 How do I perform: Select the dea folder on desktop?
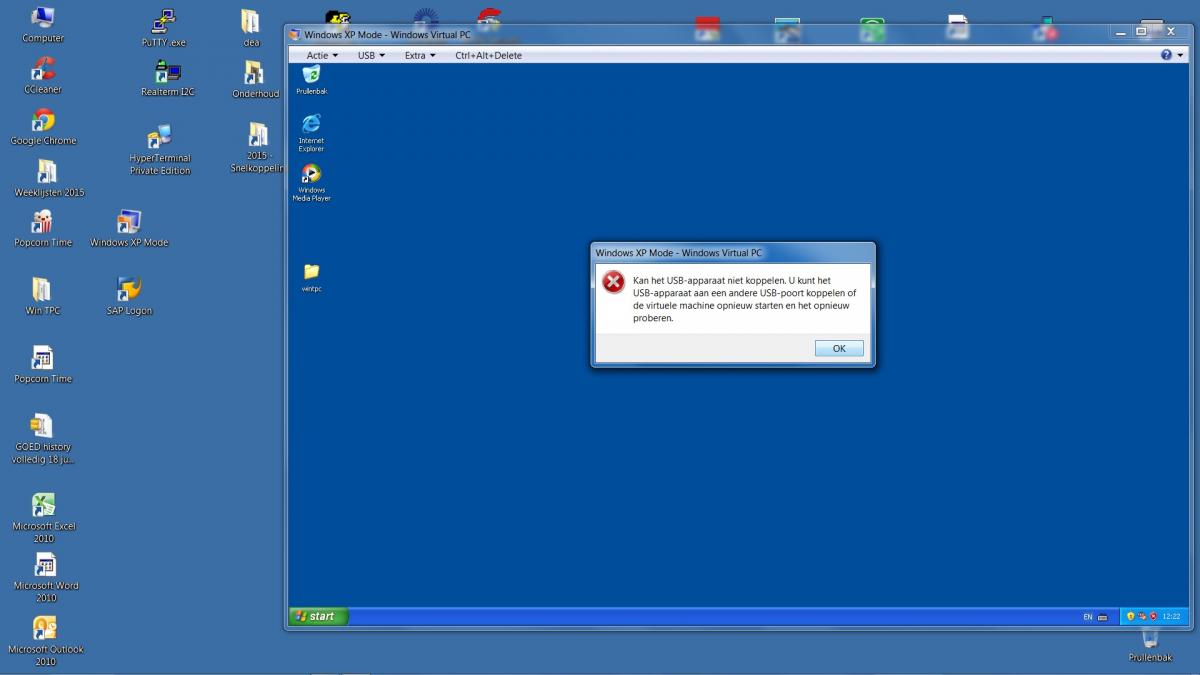(251, 28)
